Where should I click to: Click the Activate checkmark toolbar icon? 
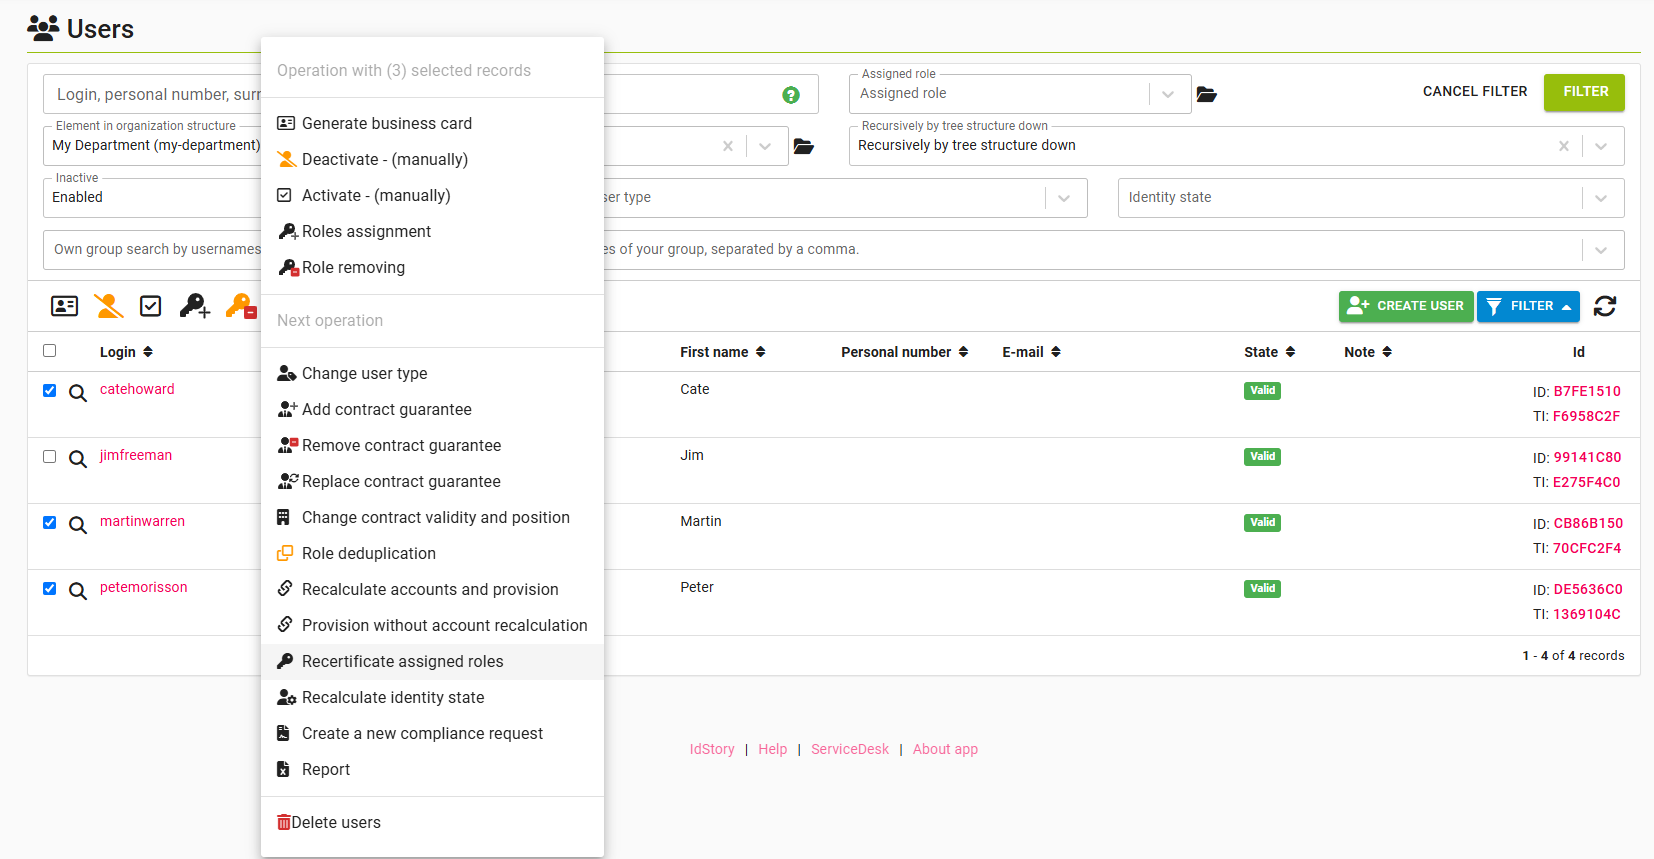point(151,306)
